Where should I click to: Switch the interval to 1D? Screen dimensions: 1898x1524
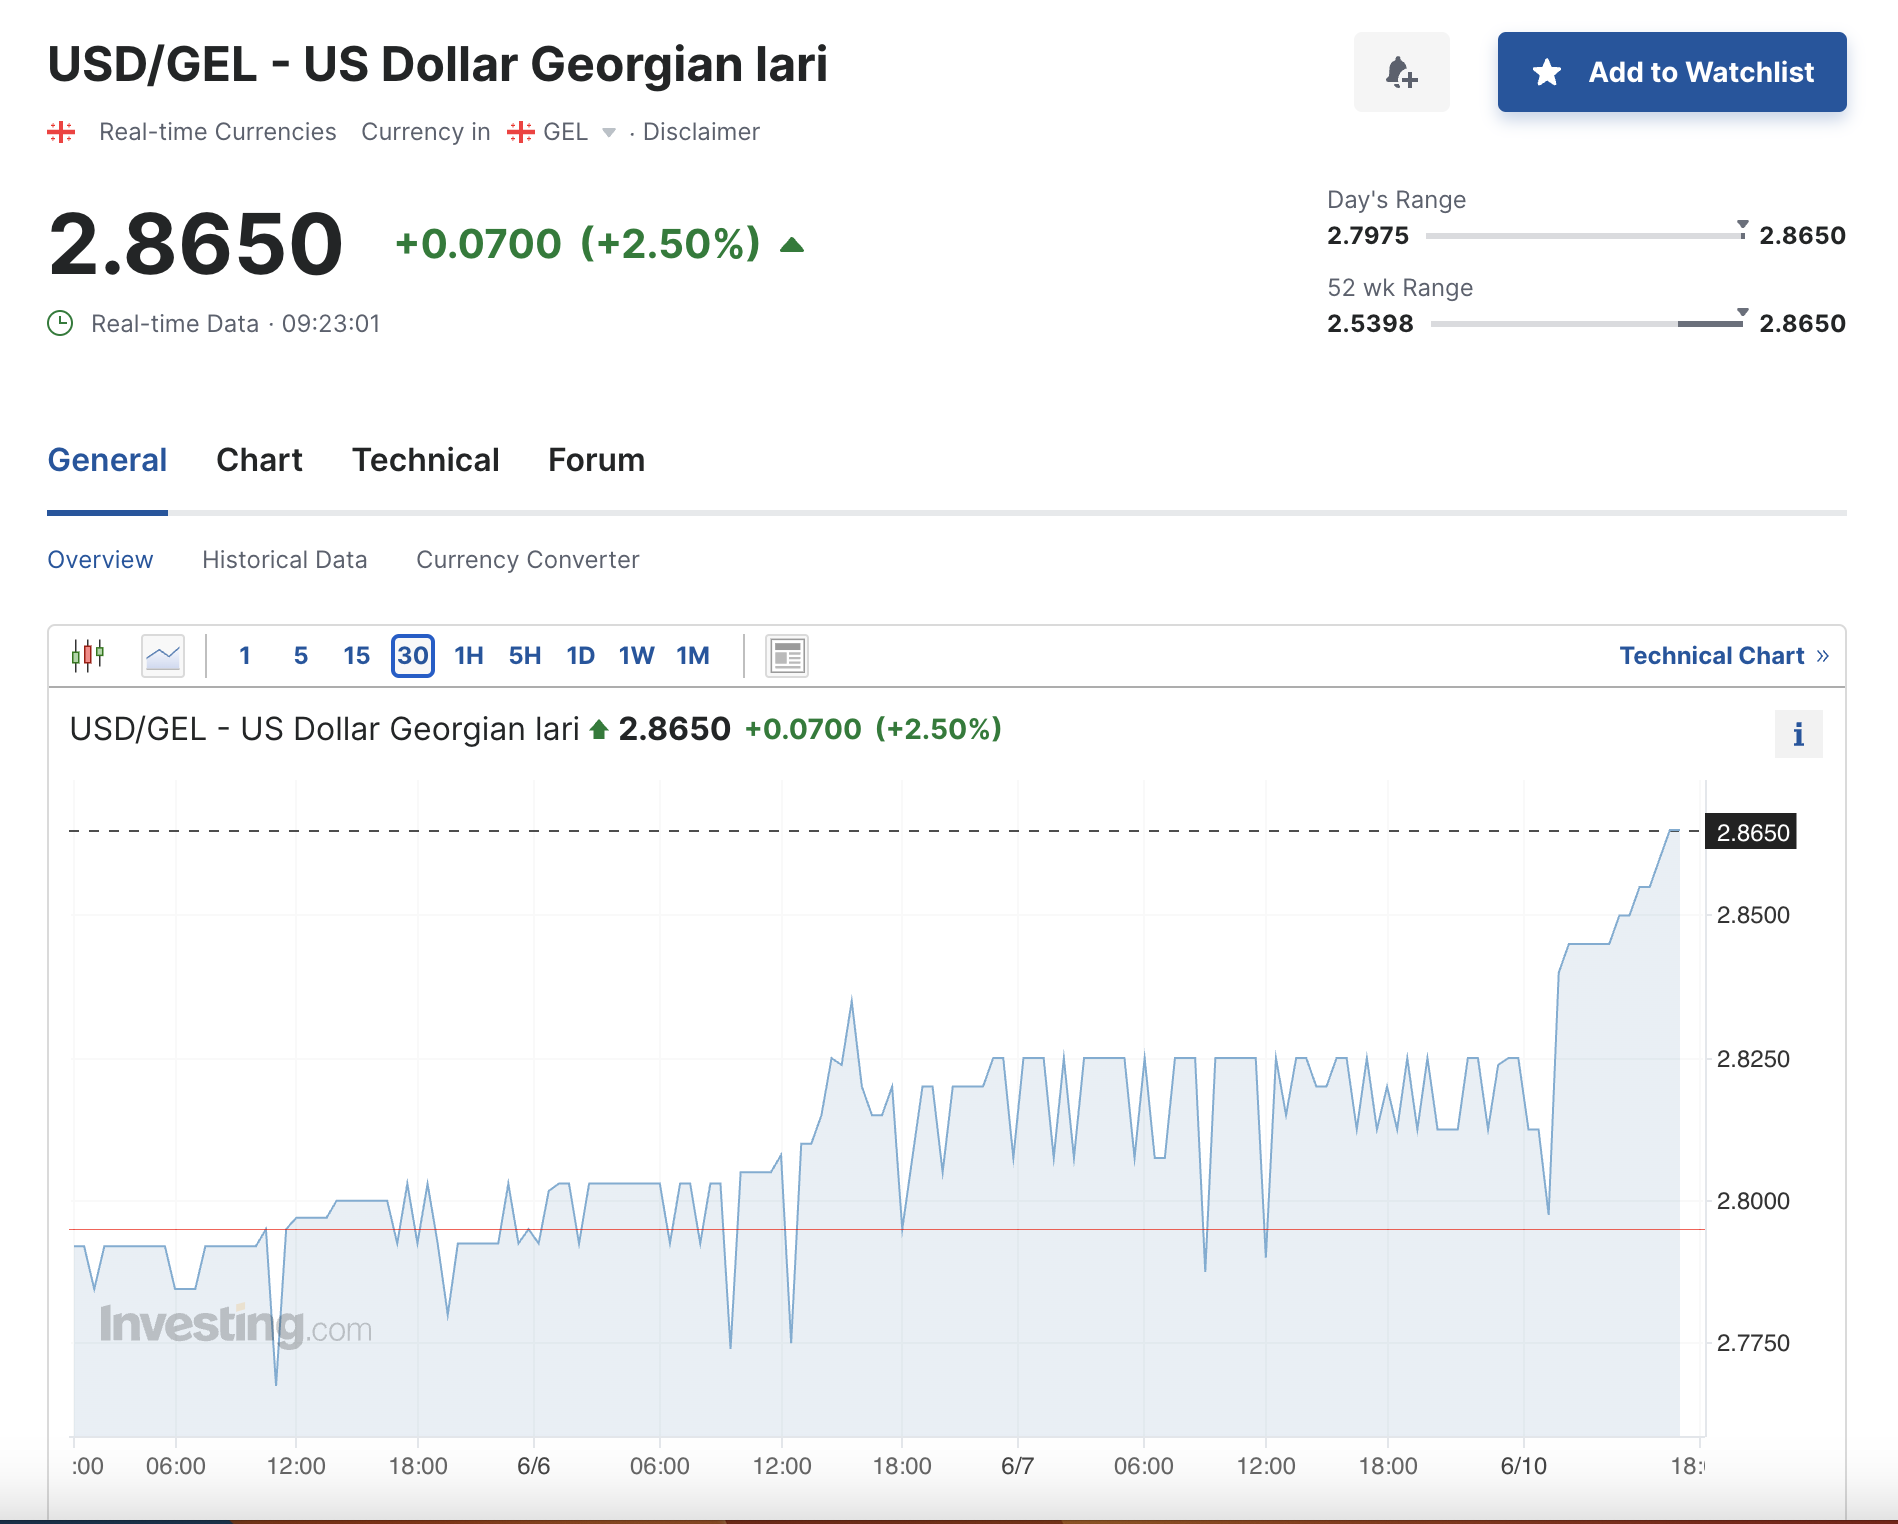point(579,655)
